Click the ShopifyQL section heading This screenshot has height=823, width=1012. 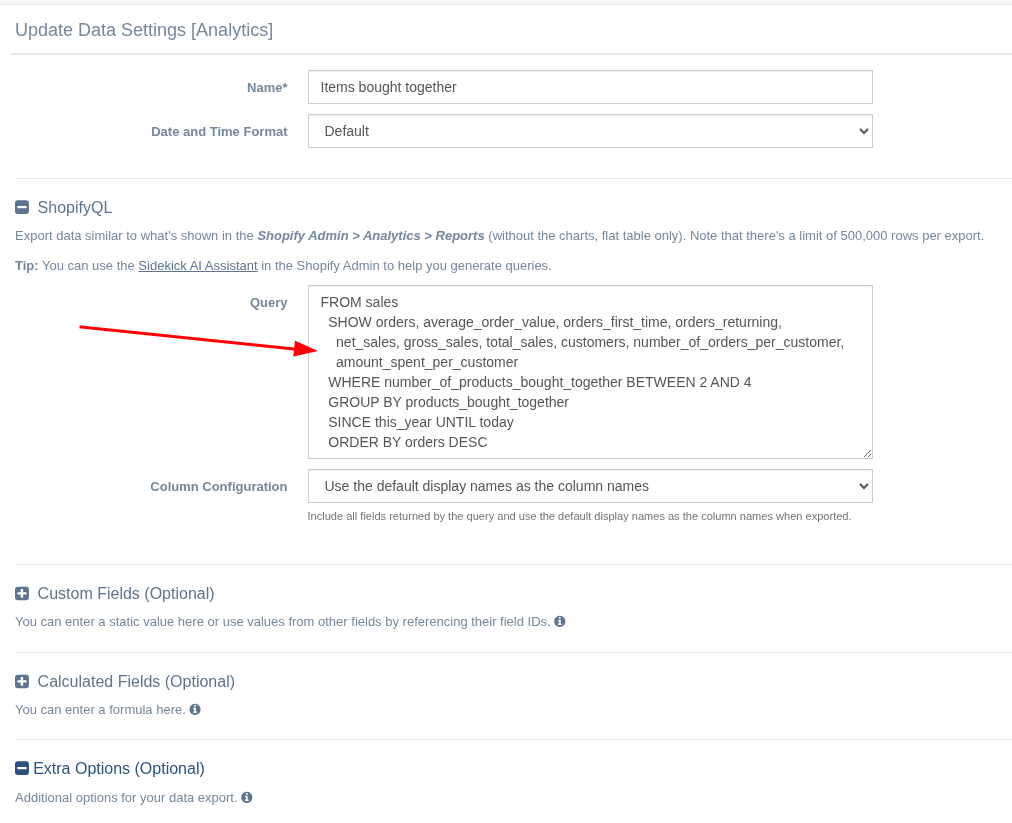[x=75, y=208]
